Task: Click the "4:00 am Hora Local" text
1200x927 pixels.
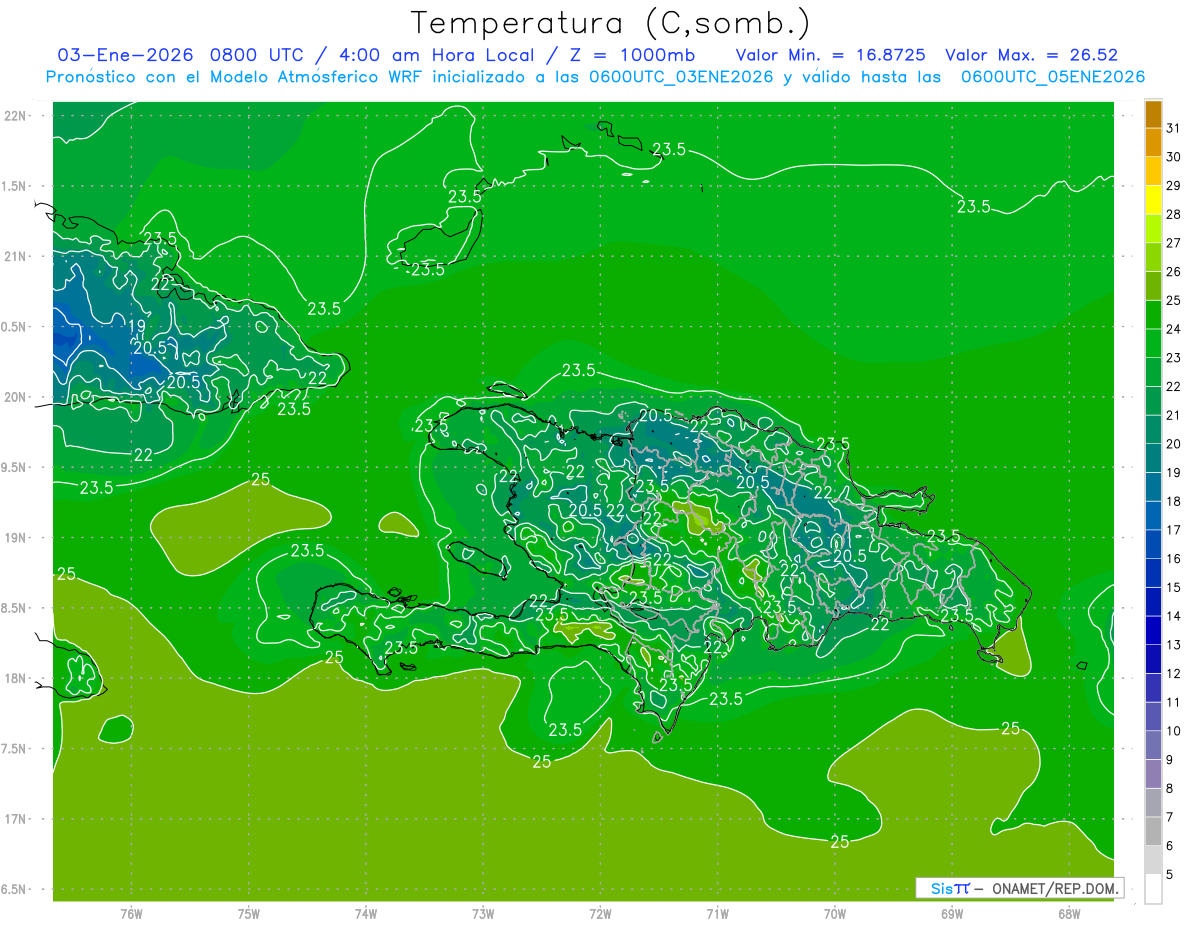Action: [443, 55]
